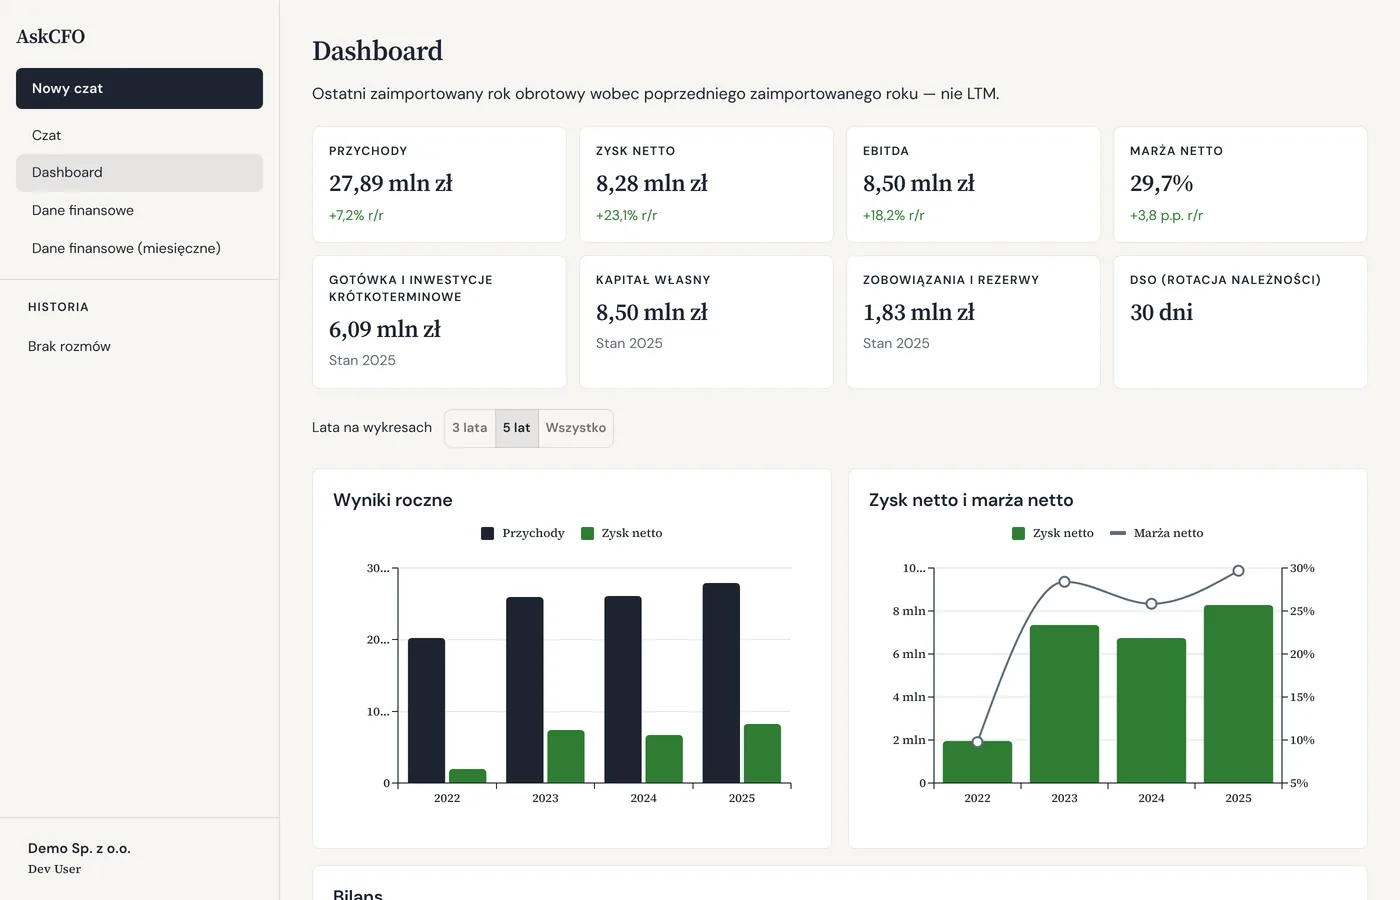Click the Dev User label
This screenshot has height=900, width=1400.
(x=54, y=869)
